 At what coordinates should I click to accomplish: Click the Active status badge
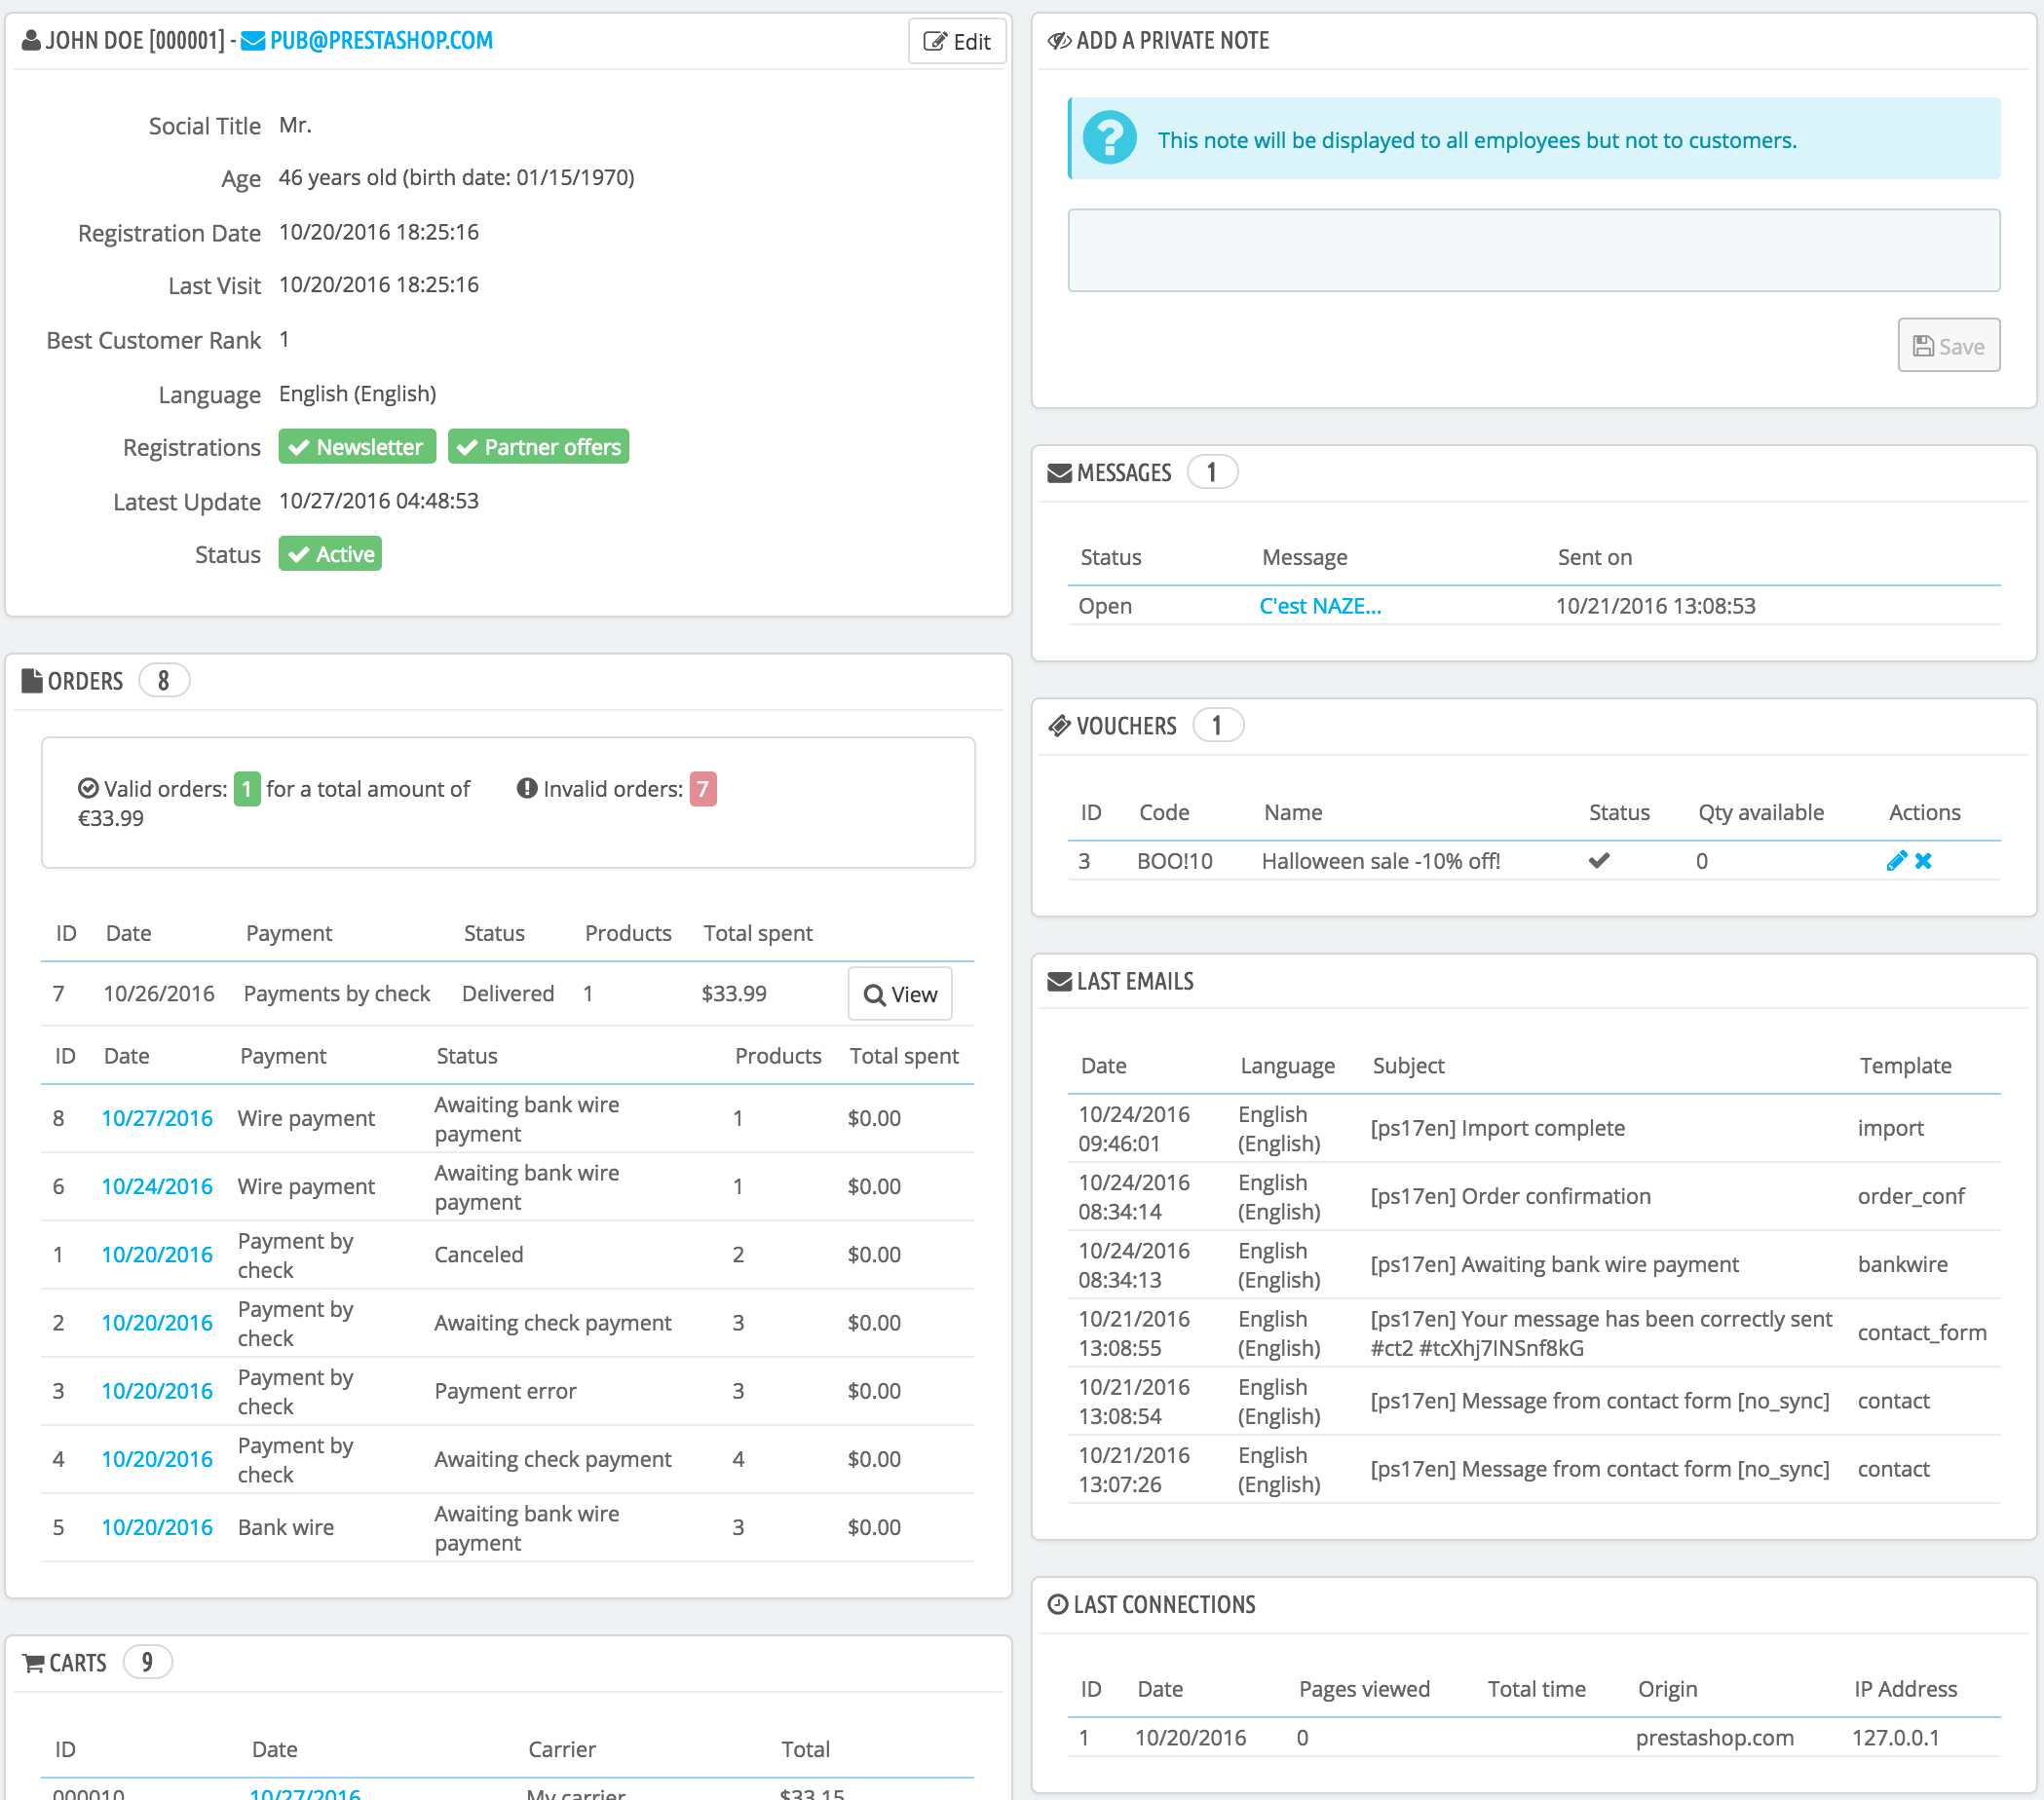[x=330, y=554]
